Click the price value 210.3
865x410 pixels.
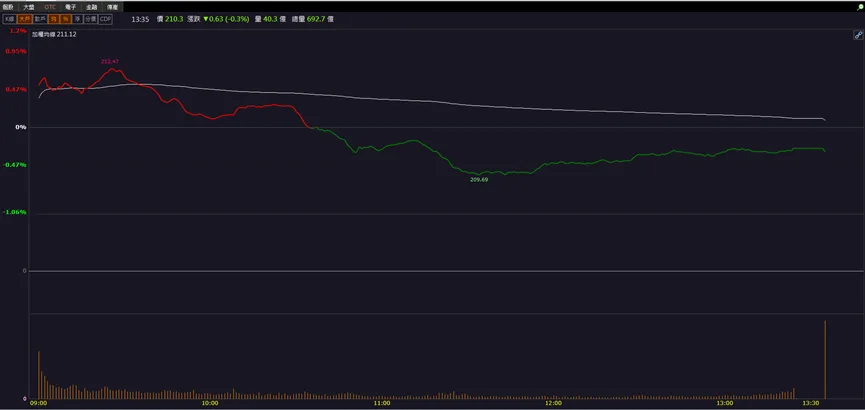coord(174,19)
